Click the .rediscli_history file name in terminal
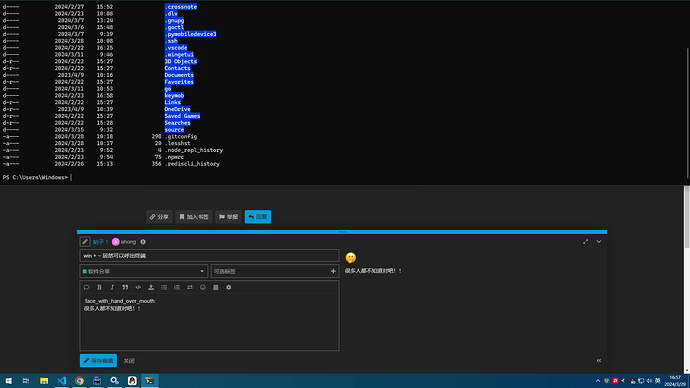 [192, 164]
